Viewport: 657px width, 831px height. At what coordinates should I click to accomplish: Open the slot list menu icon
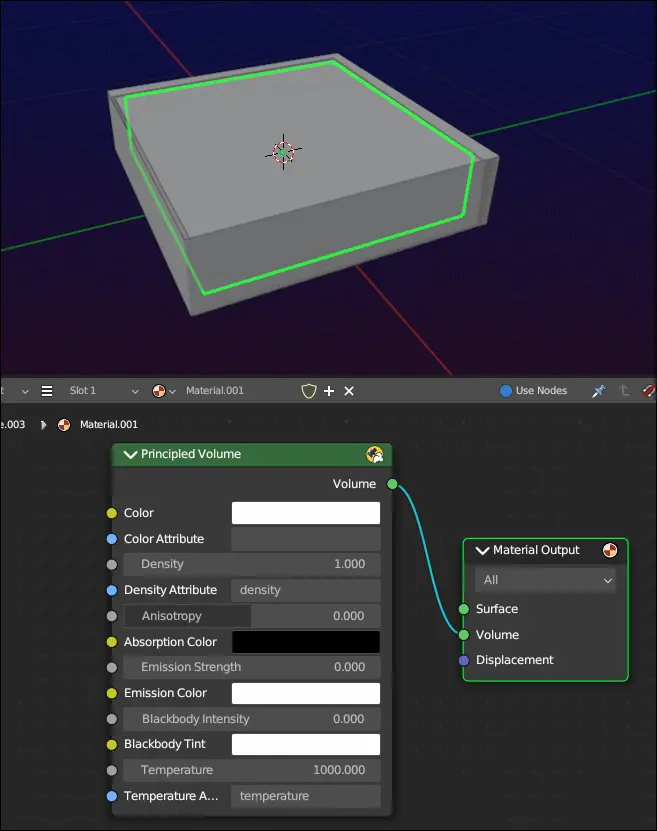47,391
